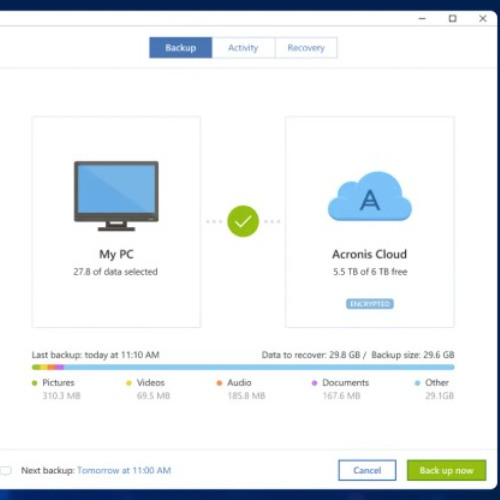Click the 'Backup size: 29.6 GB' text

(413, 355)
